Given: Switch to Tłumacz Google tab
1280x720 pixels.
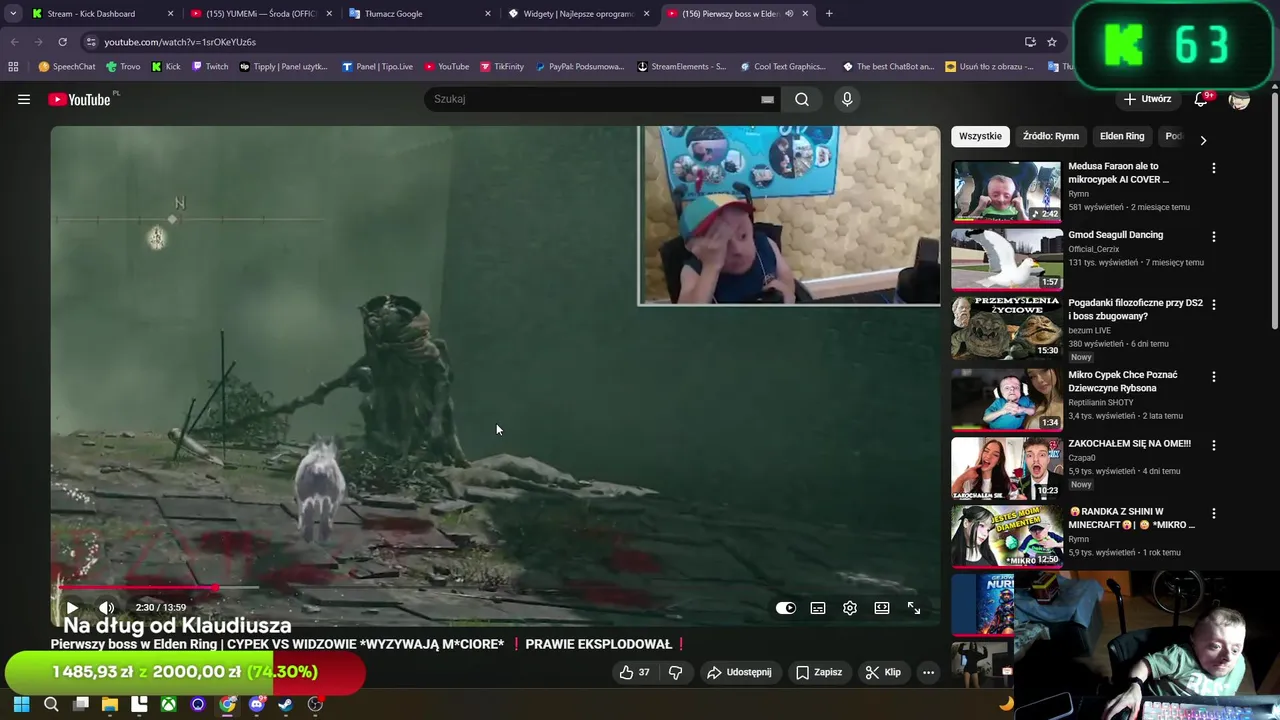Looking at the screenshot, I should (x=420, y=14).
